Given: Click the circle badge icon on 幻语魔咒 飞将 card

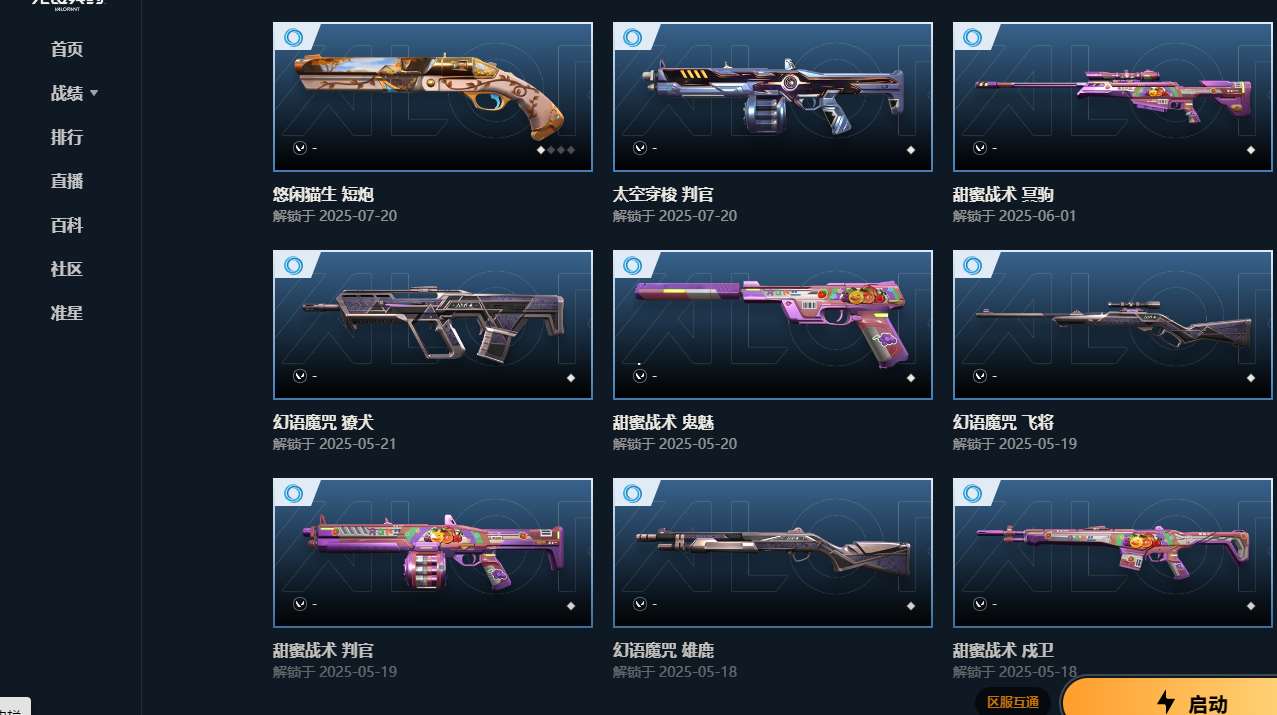Looking at the screenshot, I should (973, 265).
